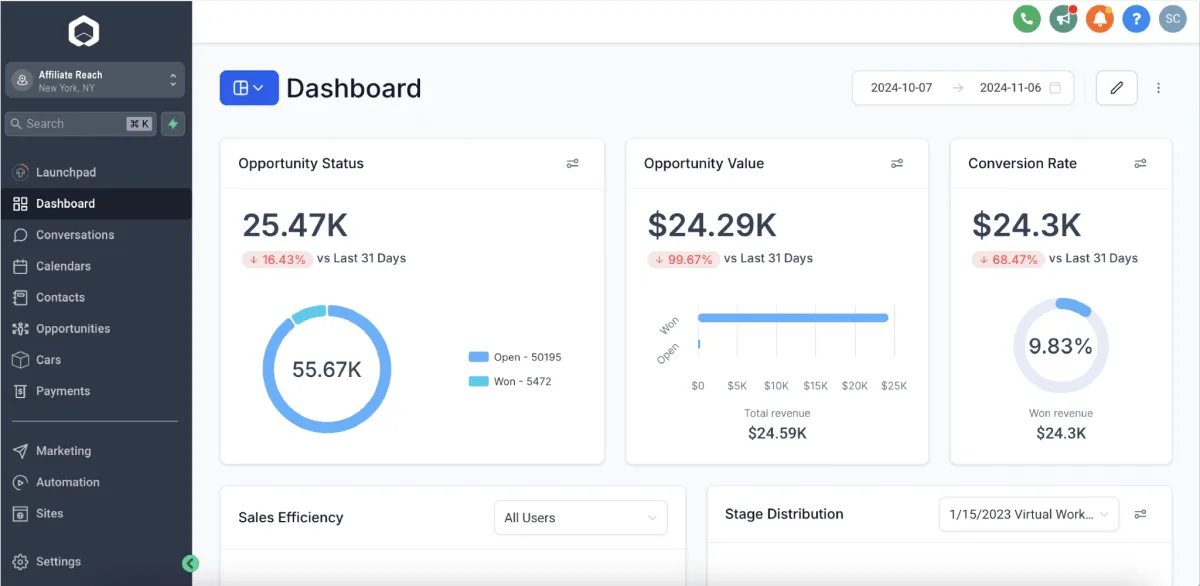Open the three-dot dashboard options menu

(x=1159, y=88)
